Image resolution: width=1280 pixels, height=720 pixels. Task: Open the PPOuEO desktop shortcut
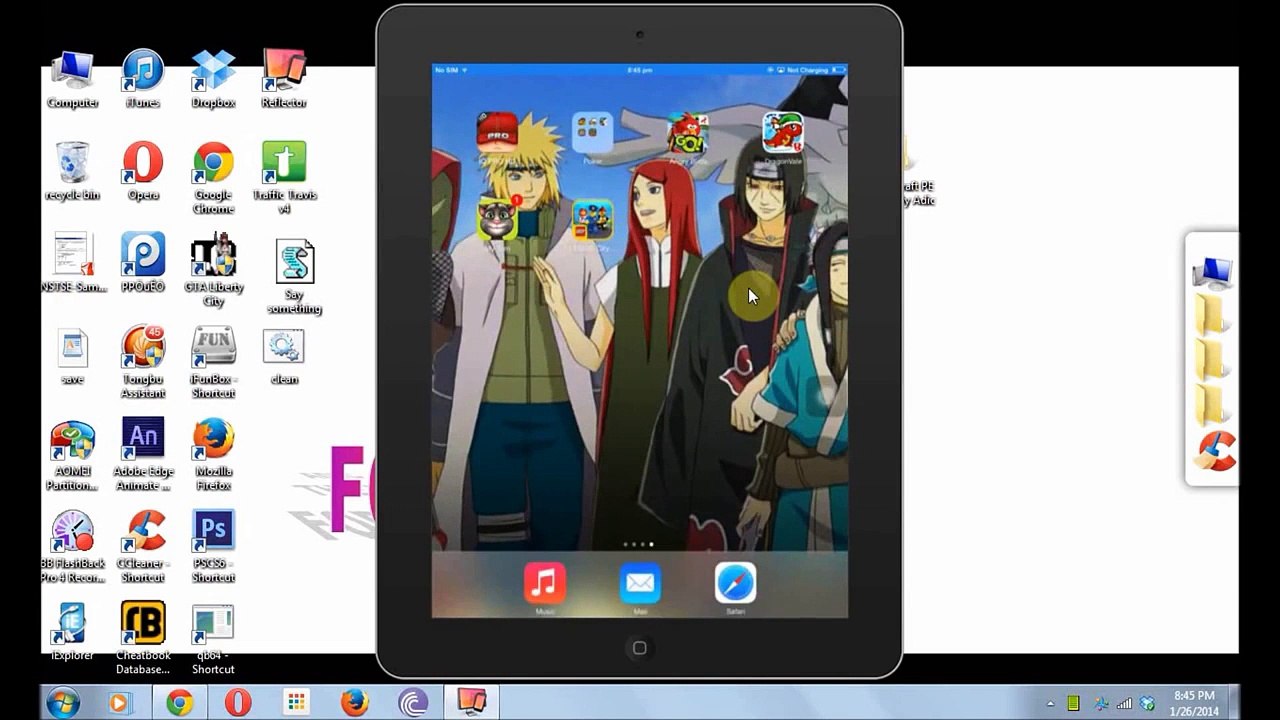[x=143, y=263]
